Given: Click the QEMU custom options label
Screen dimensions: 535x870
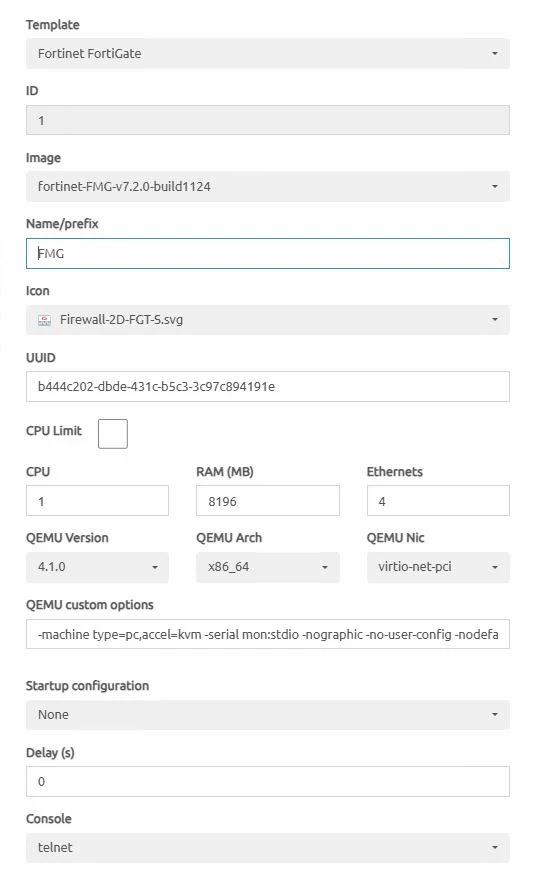Looking at the screenshot, I should 90,605.
